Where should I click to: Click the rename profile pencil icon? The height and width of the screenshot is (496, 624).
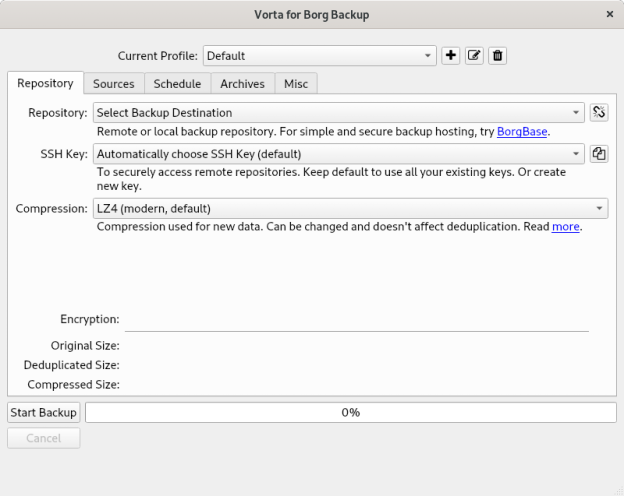point(474,56)
